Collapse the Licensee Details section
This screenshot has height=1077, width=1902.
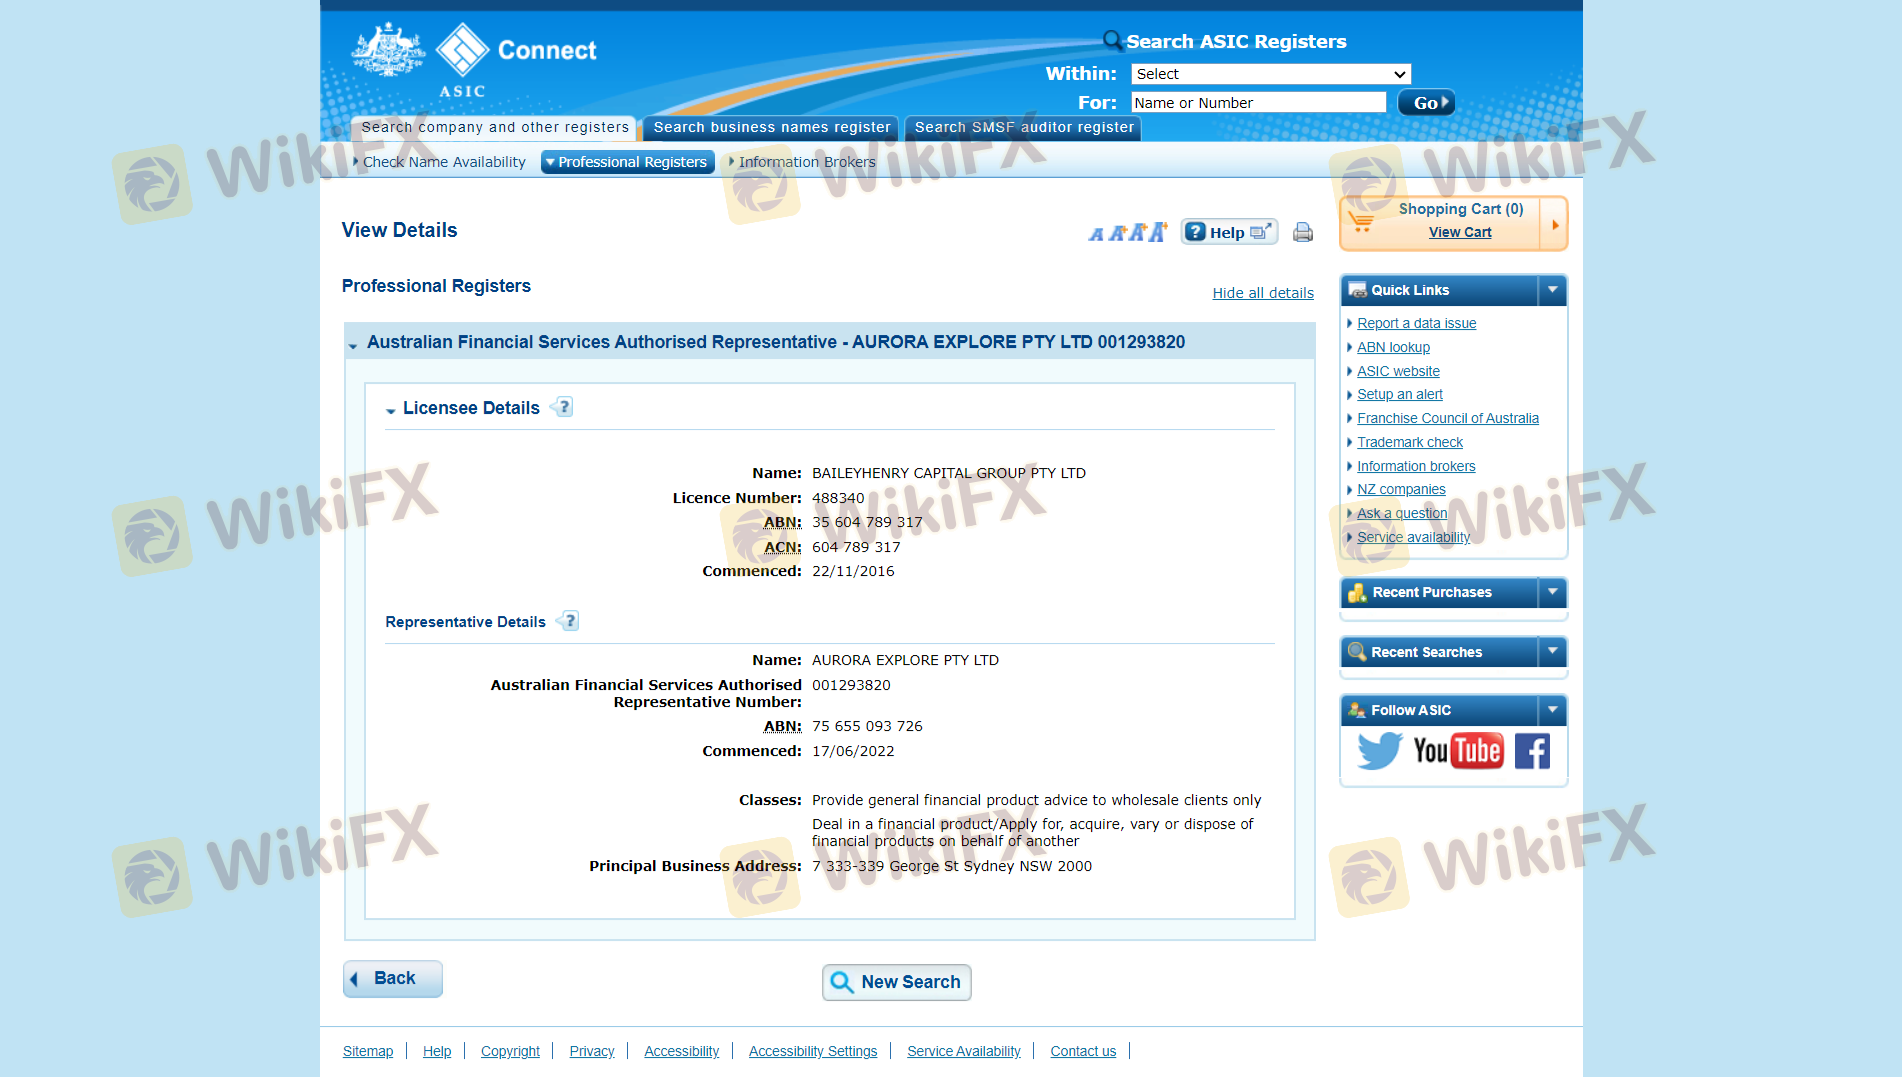click(x=391, y=410)
